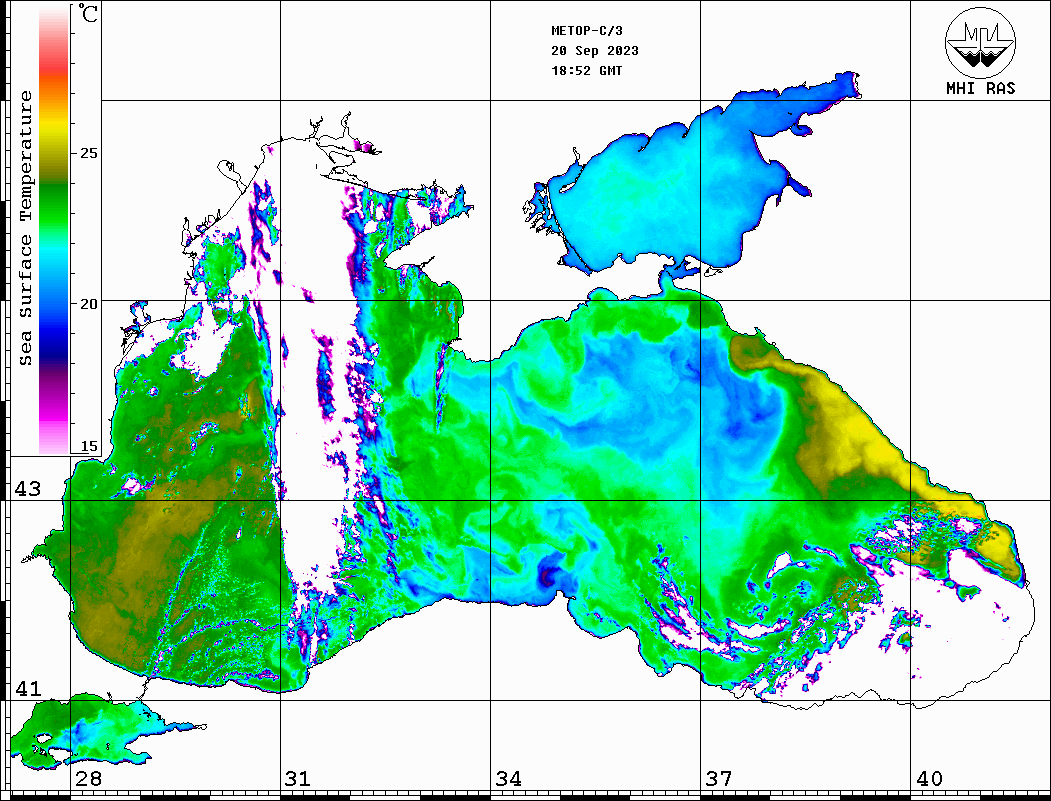The height and width of the screenshot is (801, 1051).
Task: Click the 18:52 GMT timestamp
Action: (586, 71)
